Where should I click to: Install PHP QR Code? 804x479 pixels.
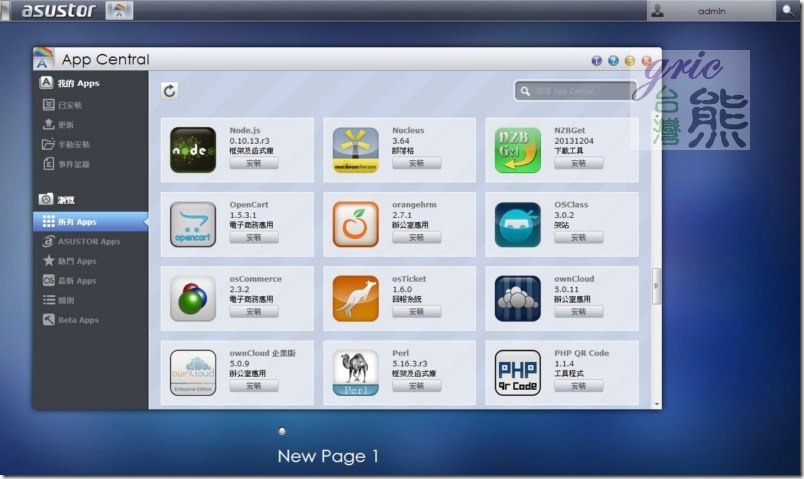point(578,386)
